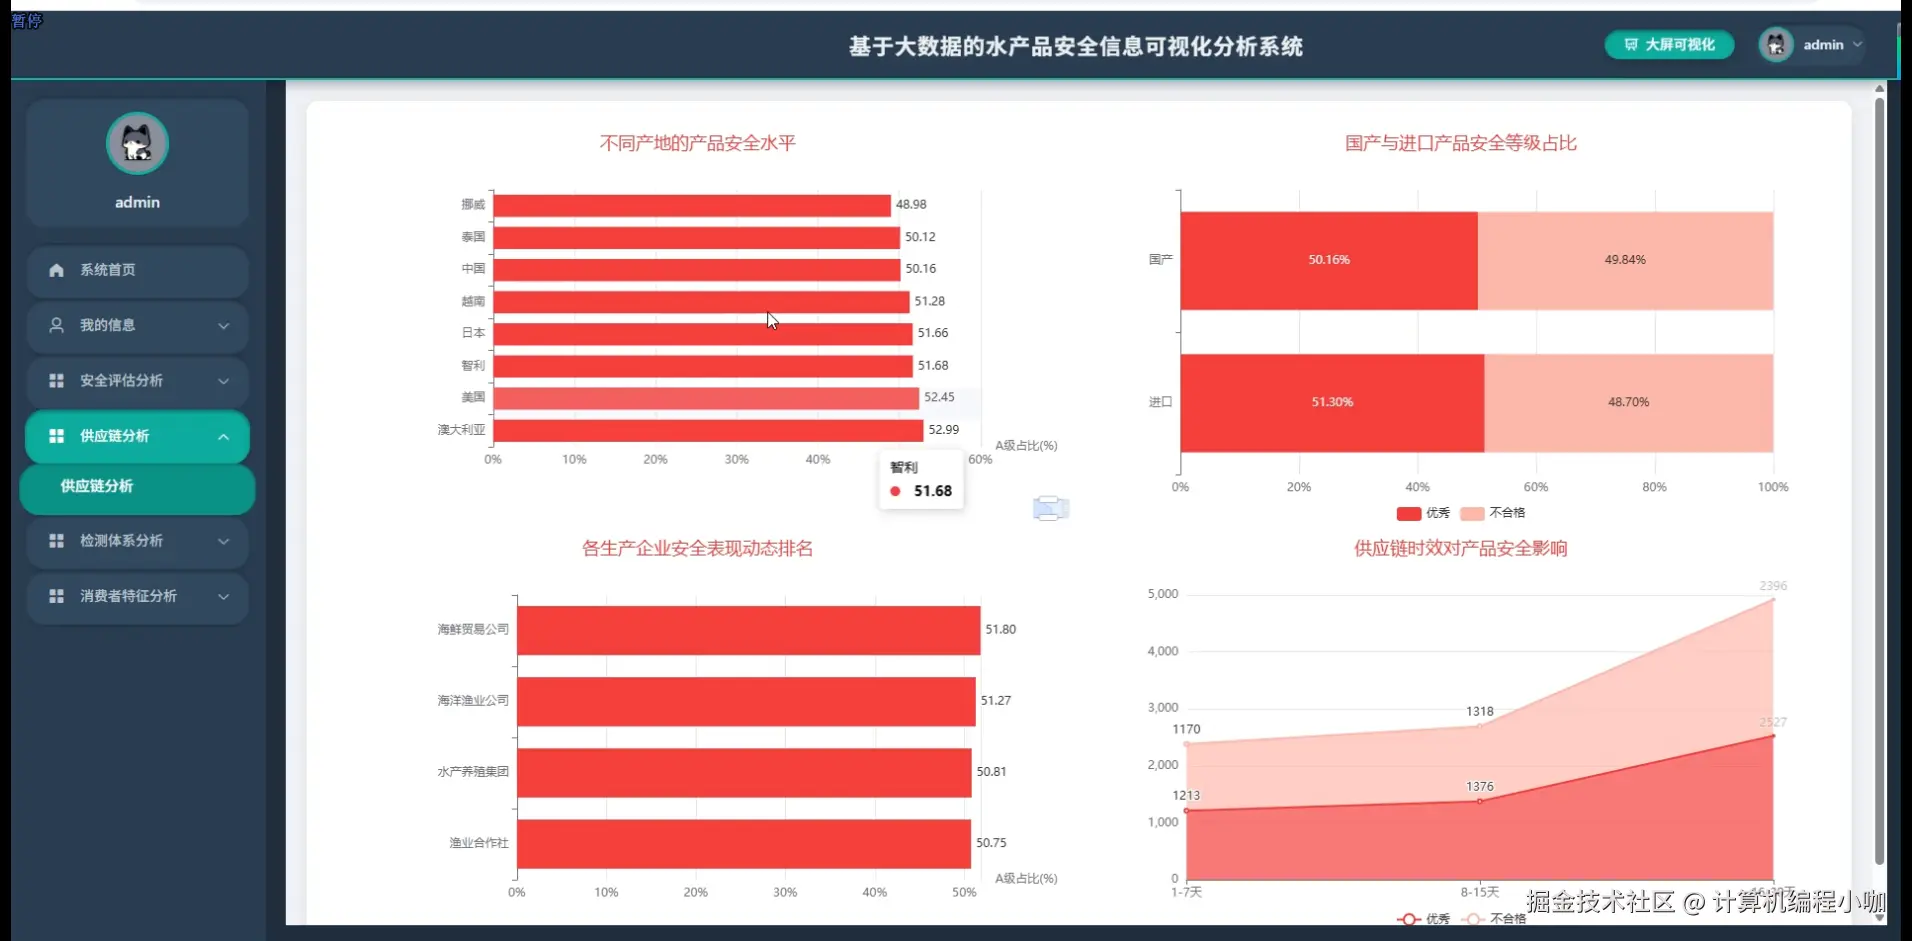Click the grid icon beside 安全评估分析

[55, 381]
